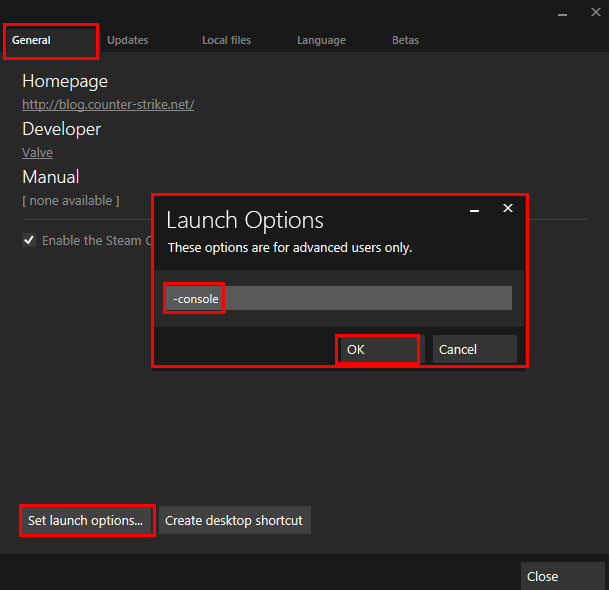The height and width of the screenshot is (590, 609).
Task: Click the Homepage heading text
Action: pyautogui.click(x=65, y=82)
